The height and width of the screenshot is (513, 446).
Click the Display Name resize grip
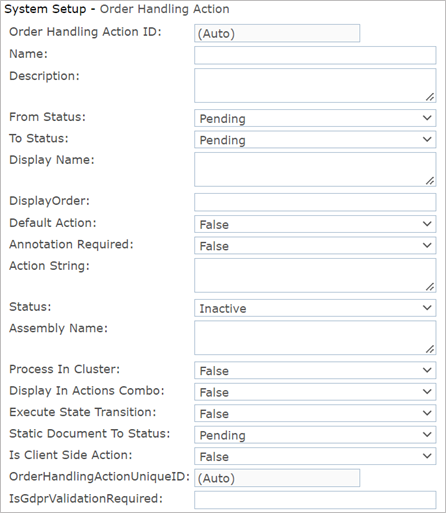click(x=430, y=181)
